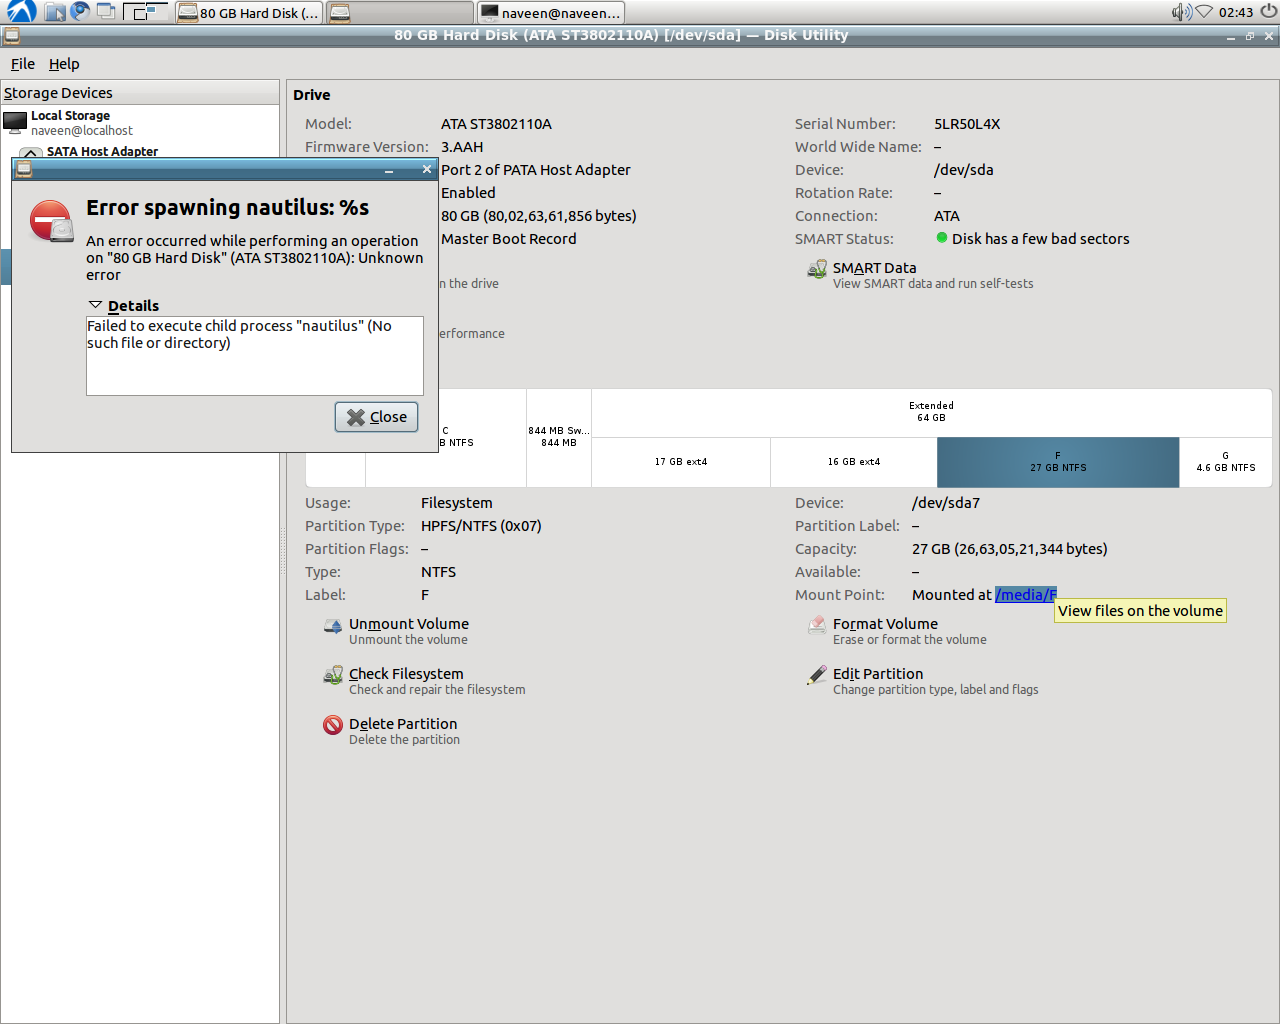Click the red Delete Partition icon
Screen dimensions: 1280x1024
pyautogui.click(x=333, y=725)
